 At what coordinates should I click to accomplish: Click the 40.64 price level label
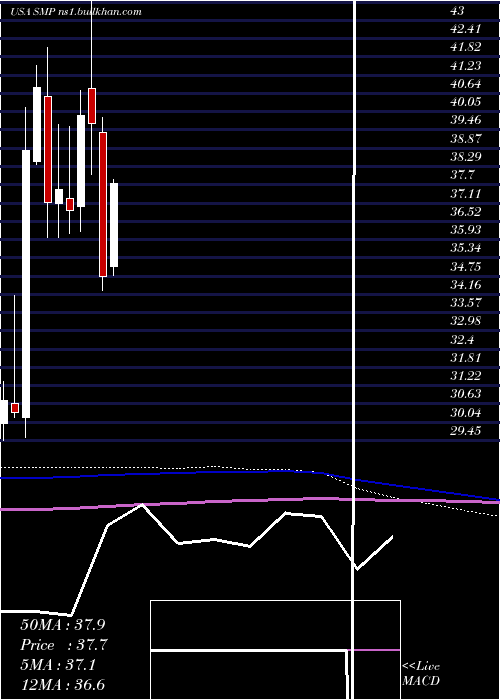pos(466,84)
